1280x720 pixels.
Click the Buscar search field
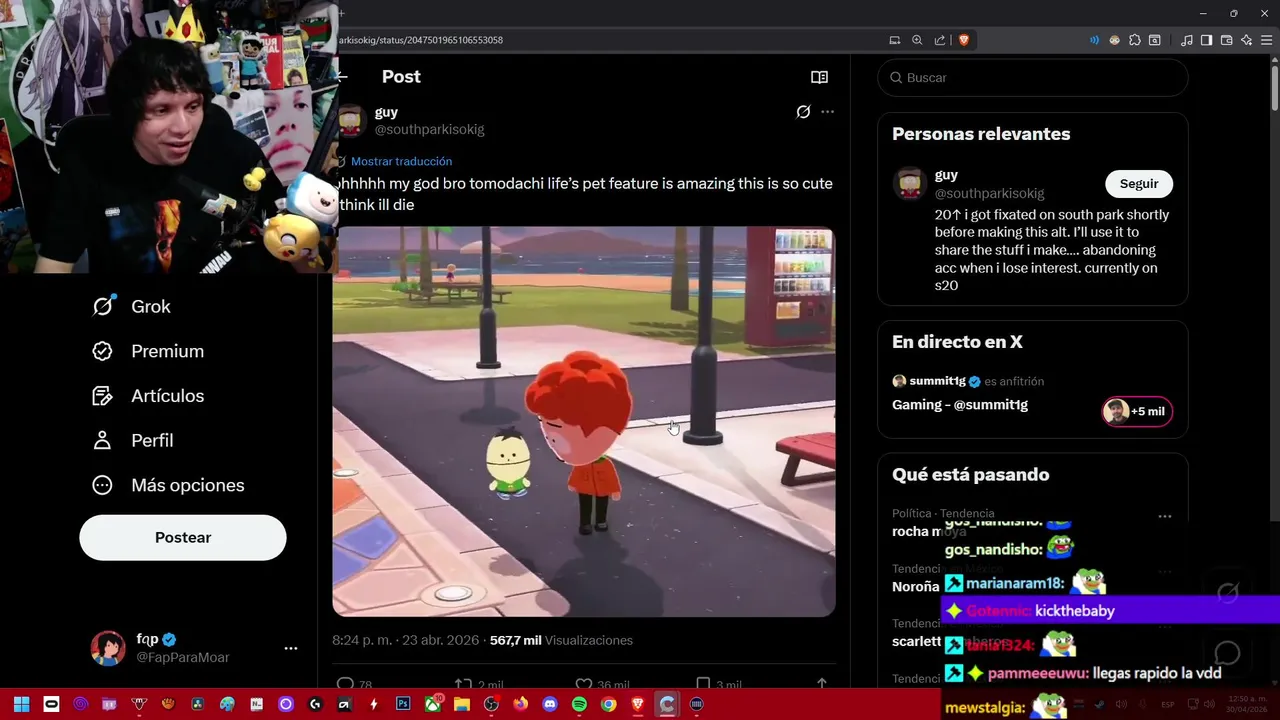pyautogui.click(x=1033, y=77)
